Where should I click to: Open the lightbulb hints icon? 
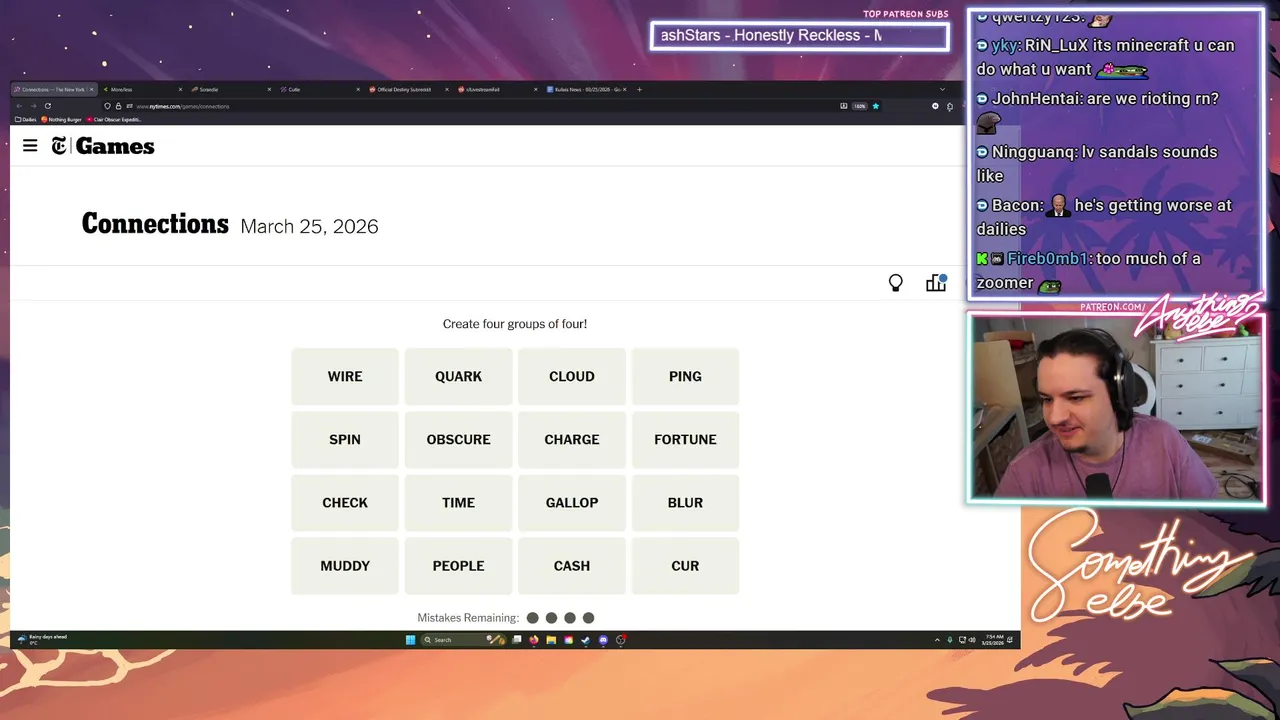pyautogui.click(x=896, y=283)
